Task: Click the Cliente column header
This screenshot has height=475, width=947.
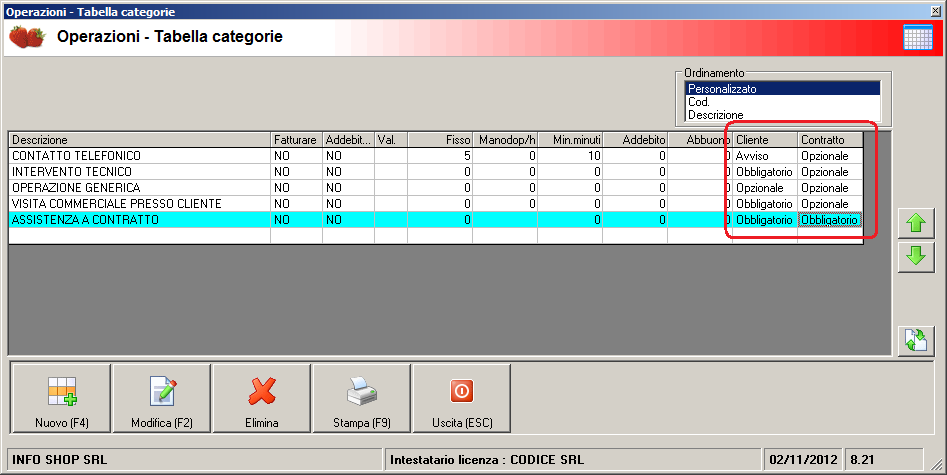Action: [x=765, y=140]
